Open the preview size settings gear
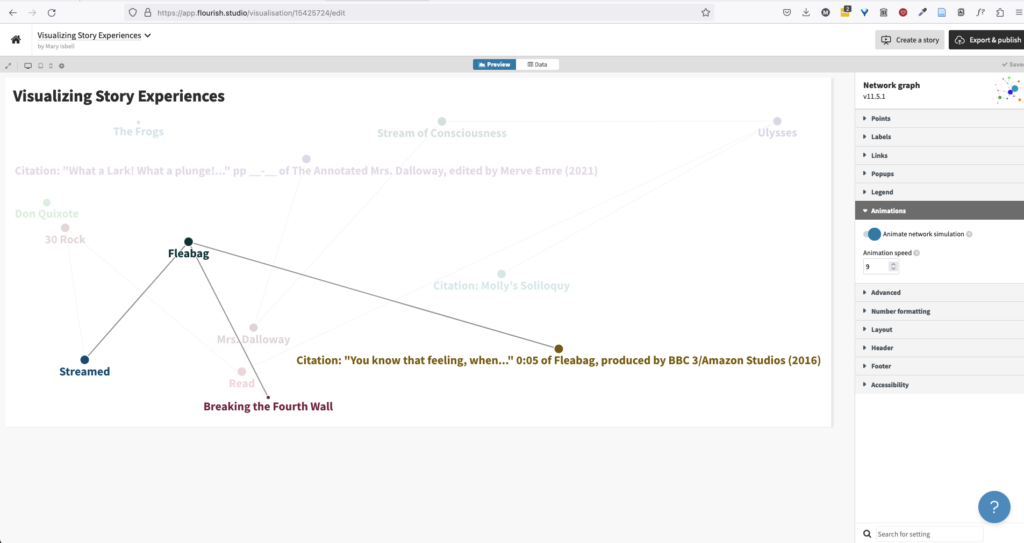 [x=62, y=65]
